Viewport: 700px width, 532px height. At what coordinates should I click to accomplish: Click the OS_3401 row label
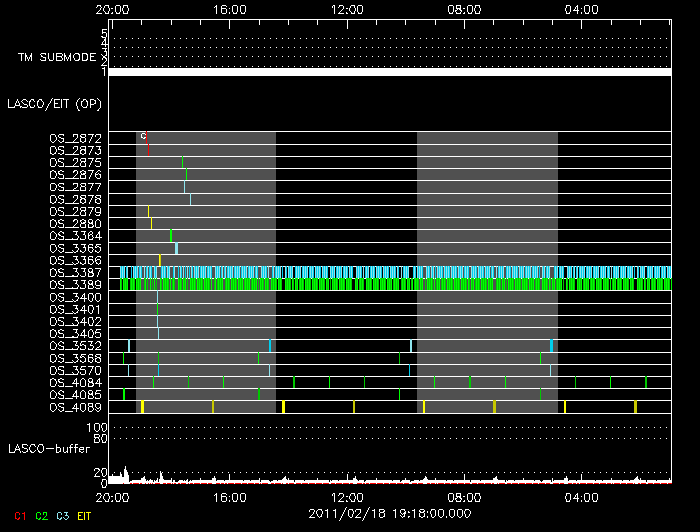[75, 309]
